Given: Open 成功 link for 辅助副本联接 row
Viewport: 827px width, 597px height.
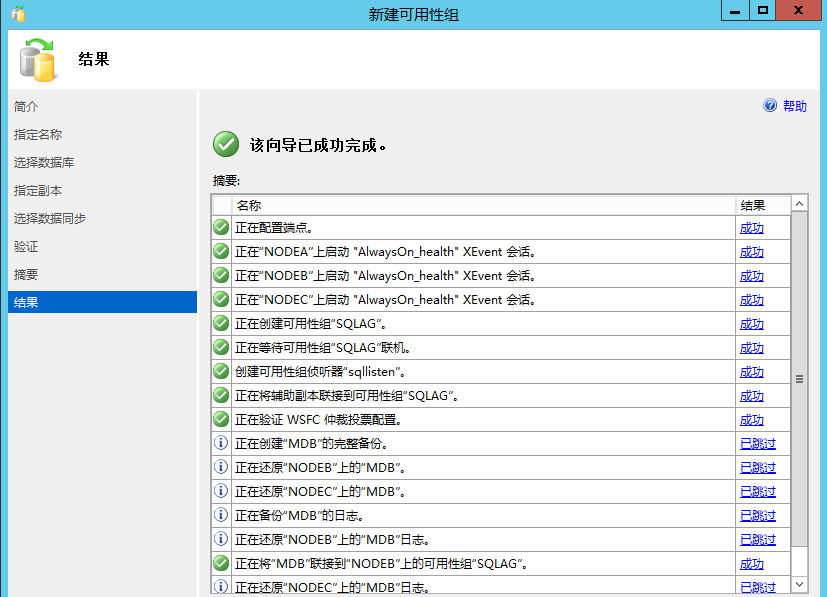Looking at the screenshot, I should point(752,396).
